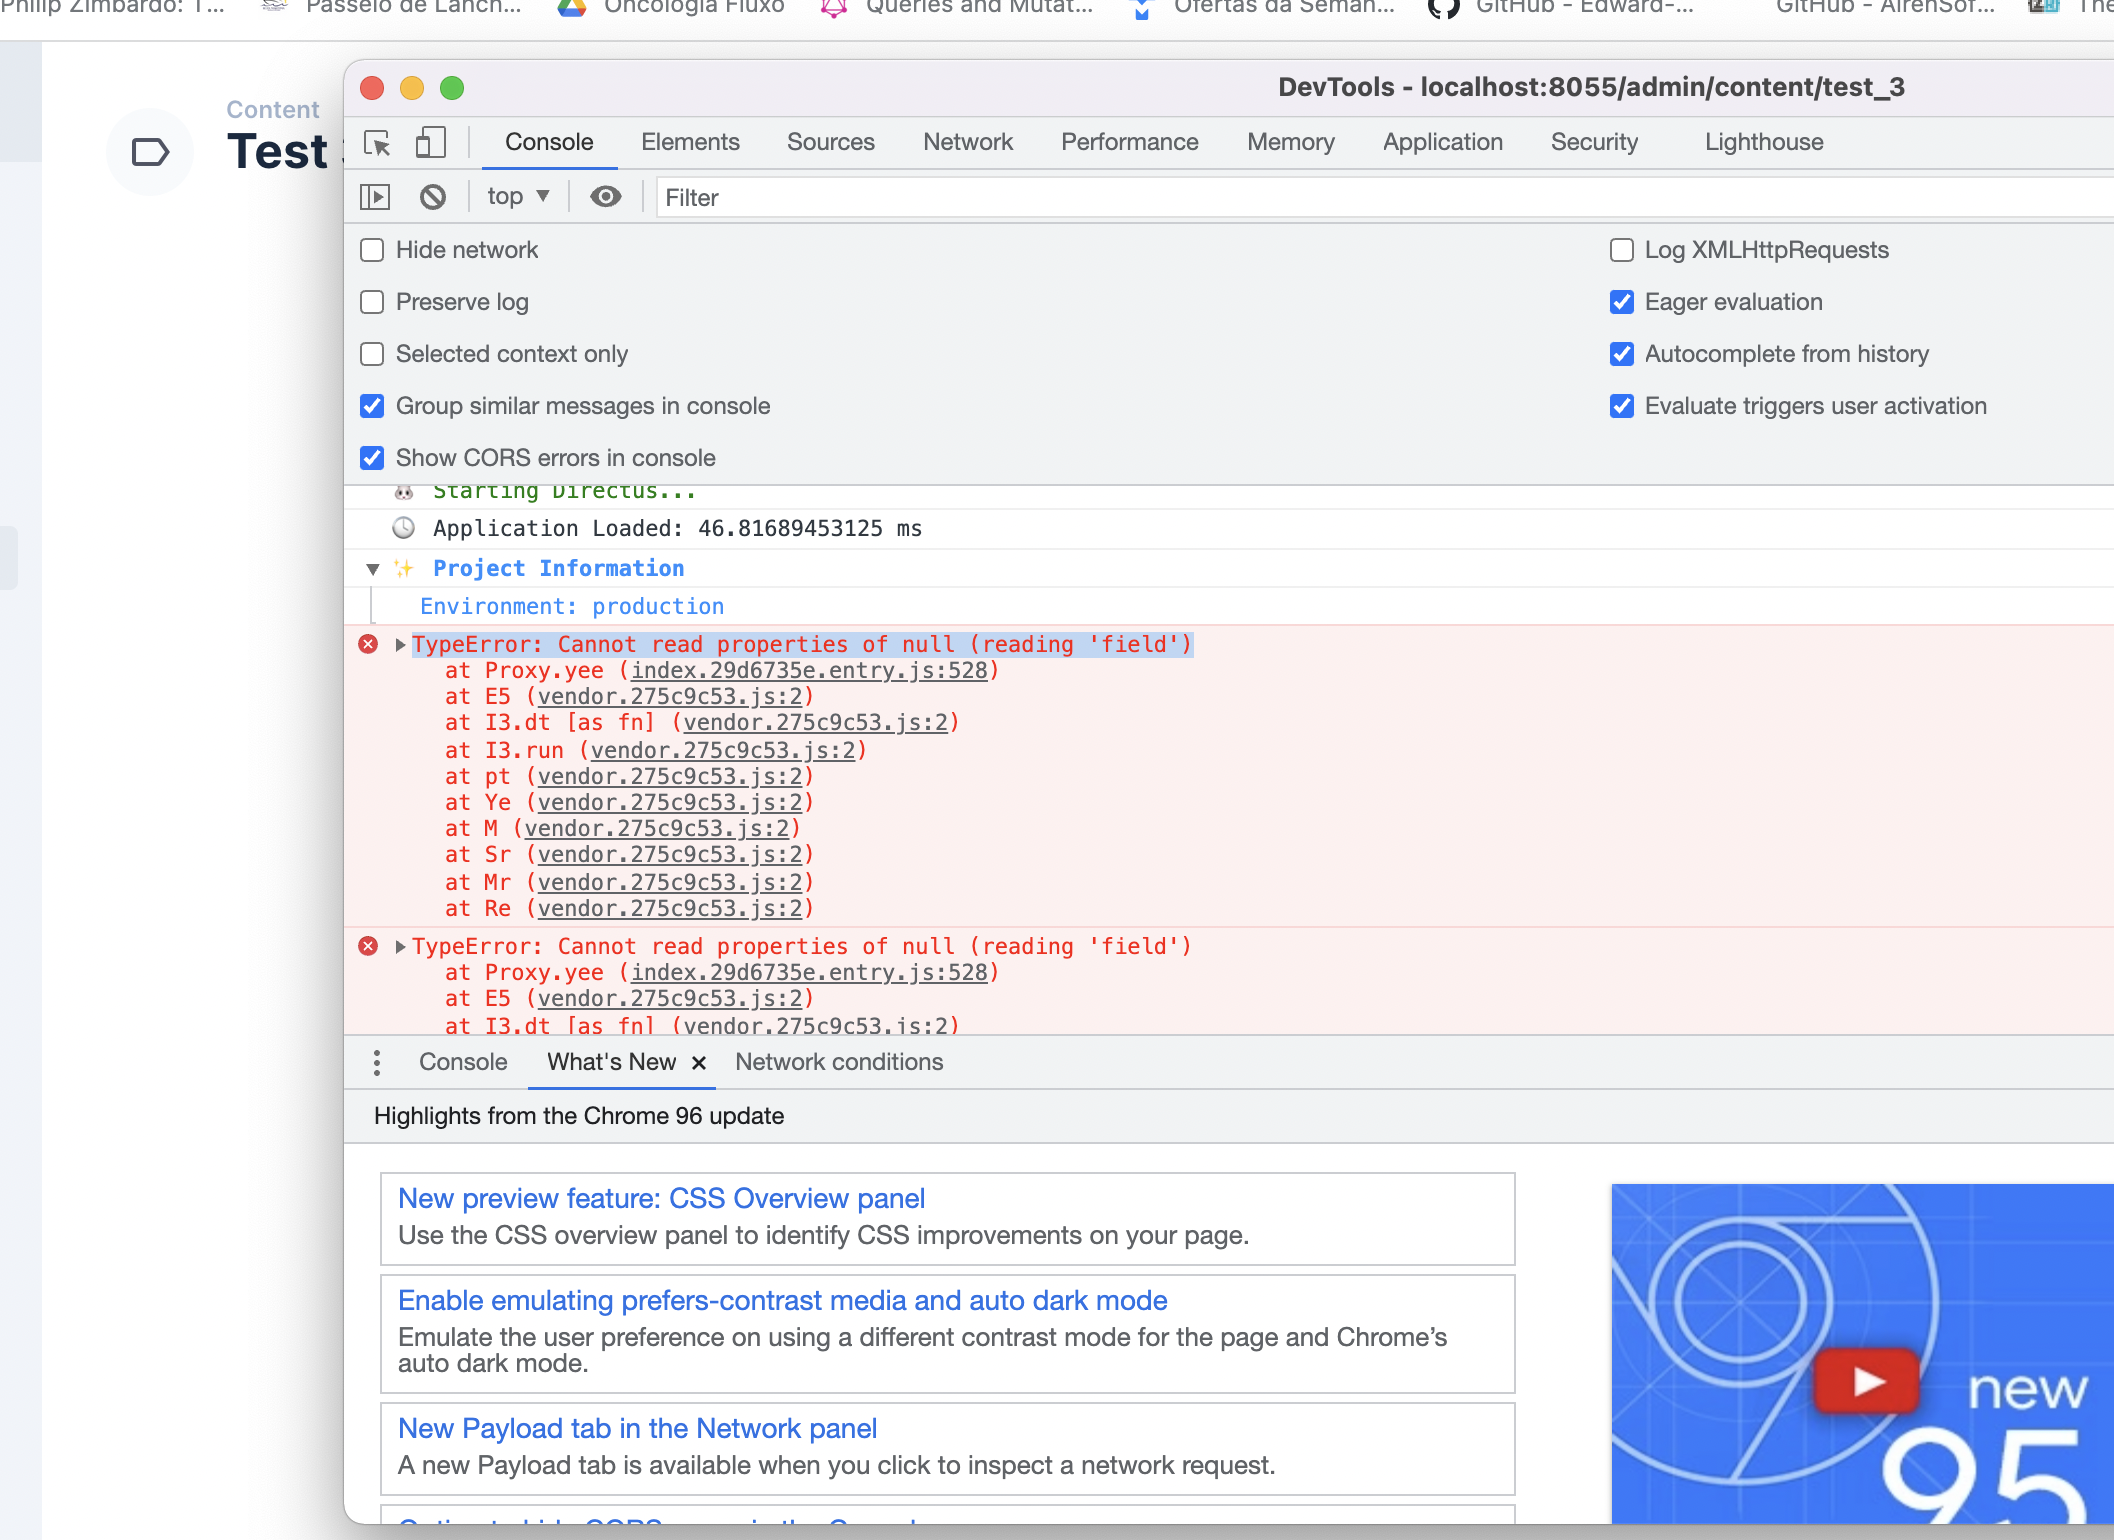The image size is (2114, 1540).
Task: Show the console sidebar icon
Action: click(x=375, y=197)
